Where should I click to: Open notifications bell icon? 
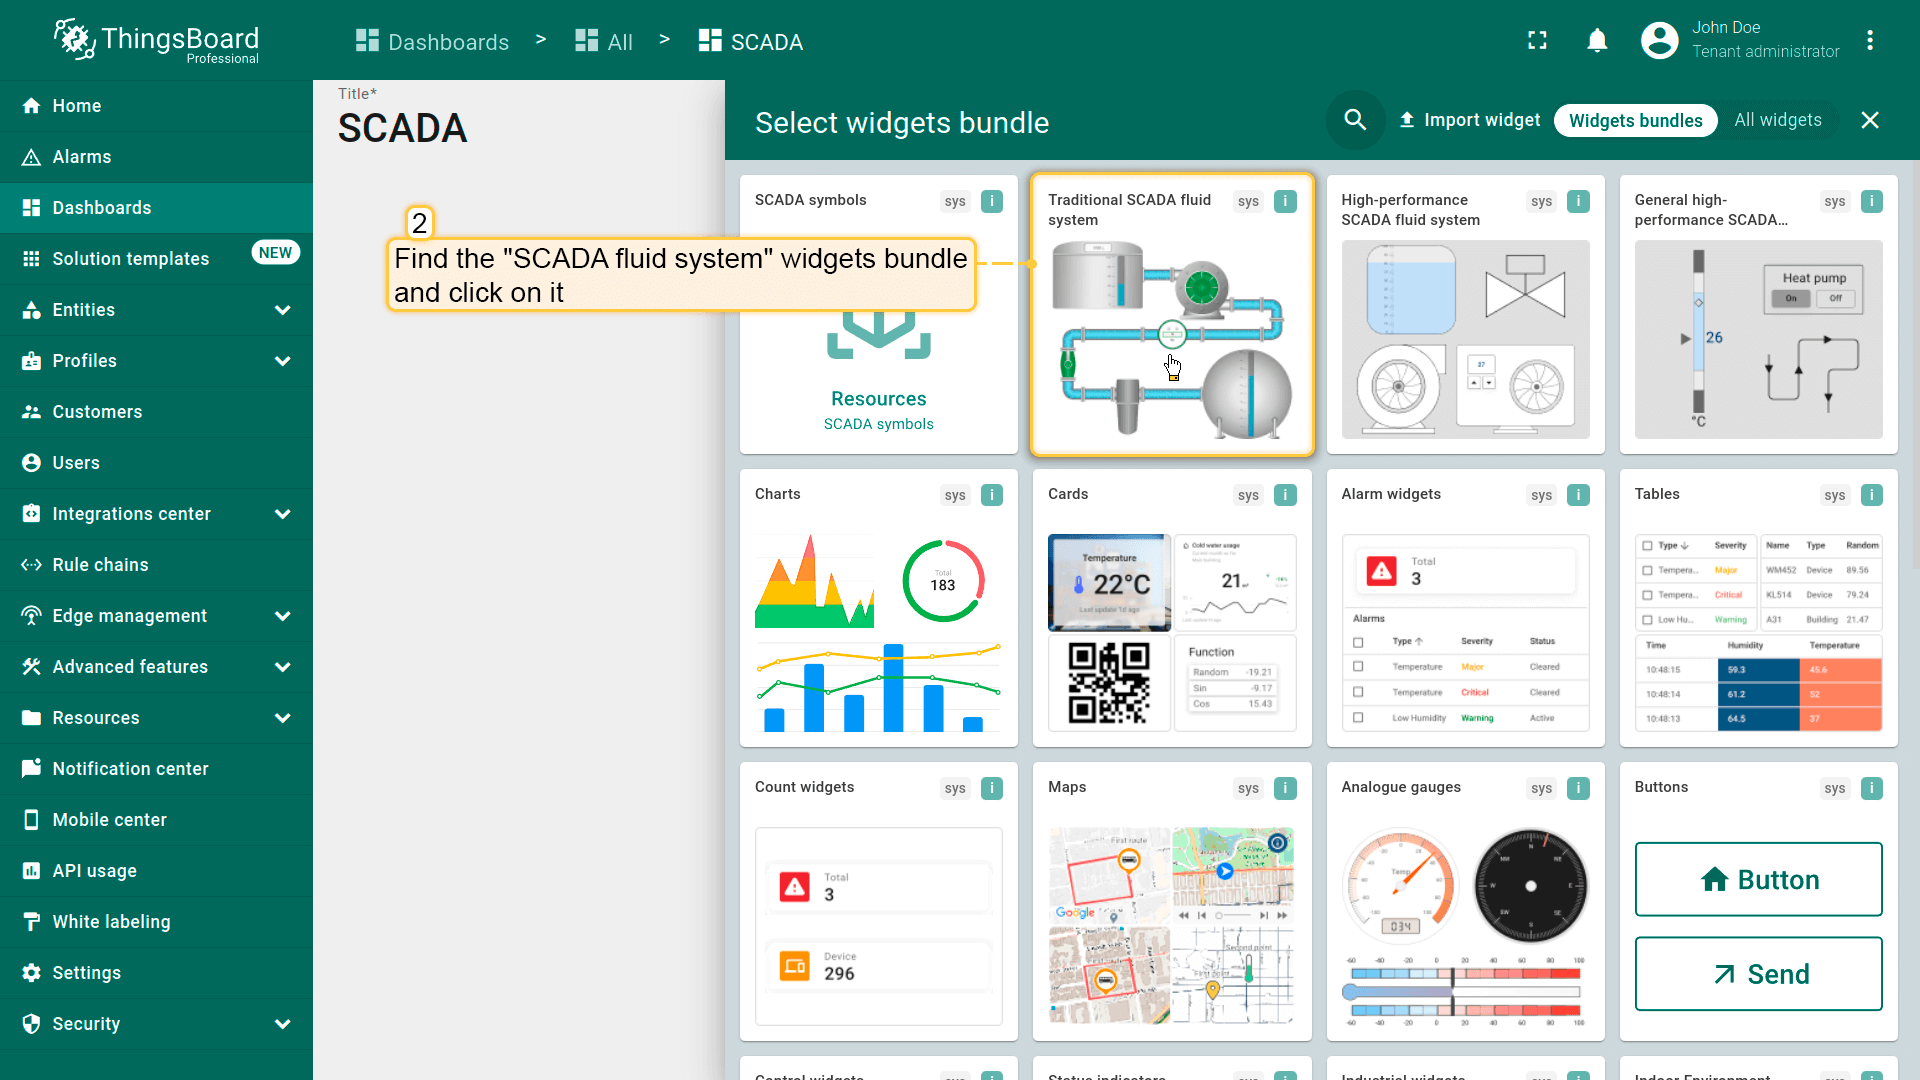point(1597,40)
